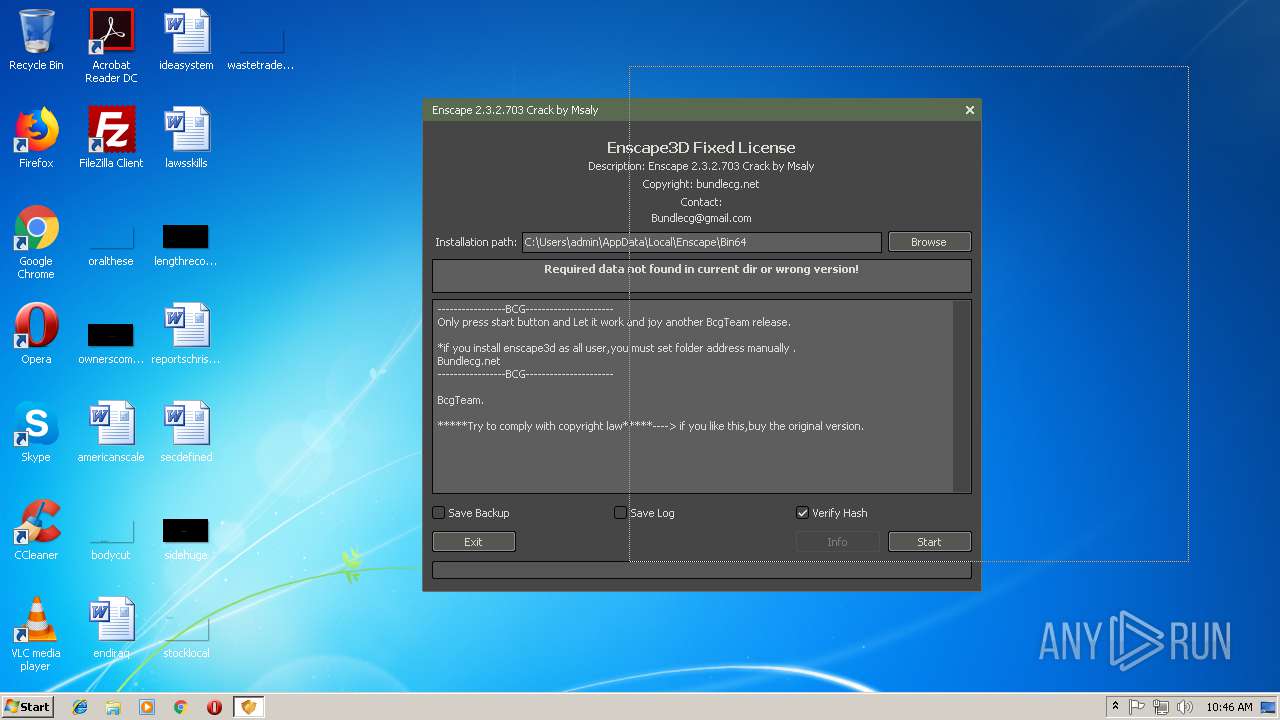Launch CCleaner from the desktop
The image size is (1280, 720).
point(36,530)
